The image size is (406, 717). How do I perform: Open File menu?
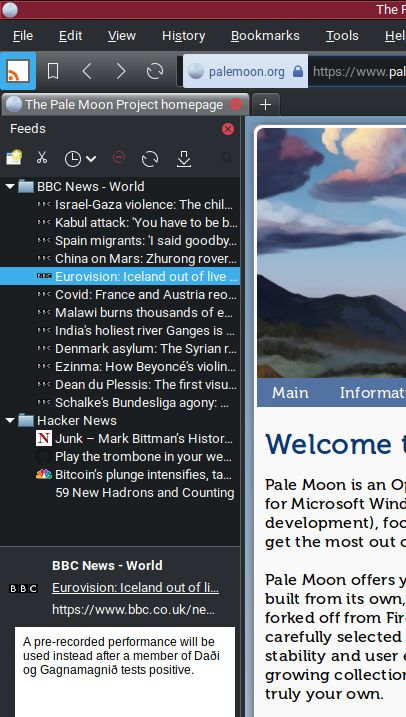[x=23, y=36]
